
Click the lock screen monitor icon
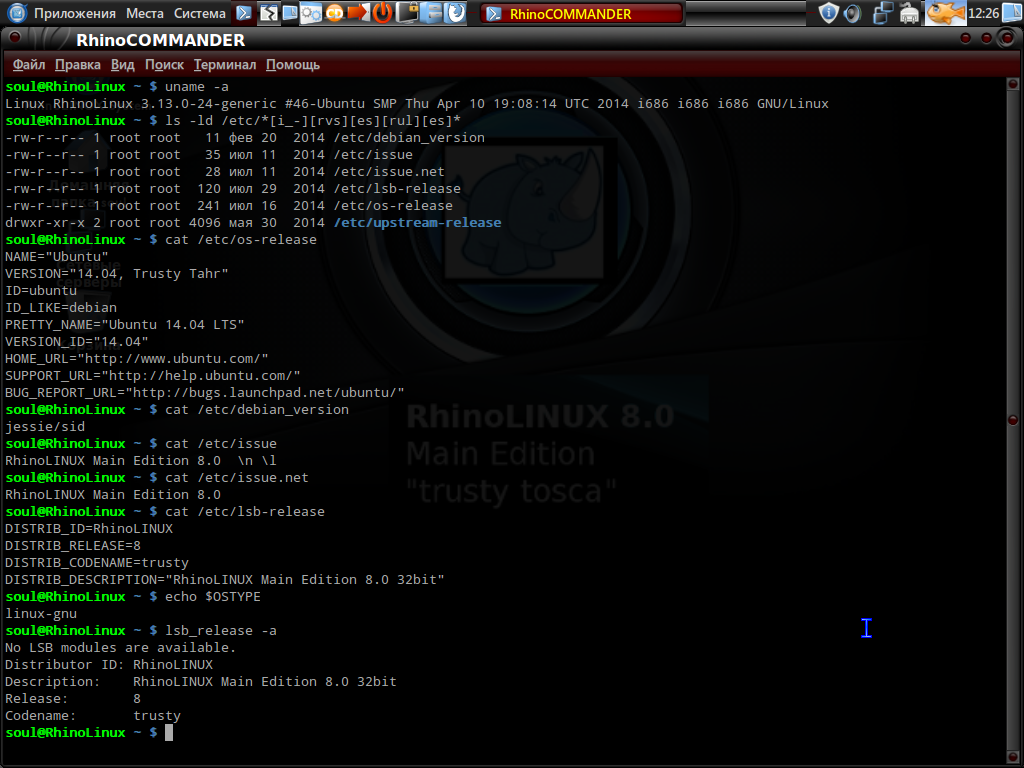coord(408,12)
